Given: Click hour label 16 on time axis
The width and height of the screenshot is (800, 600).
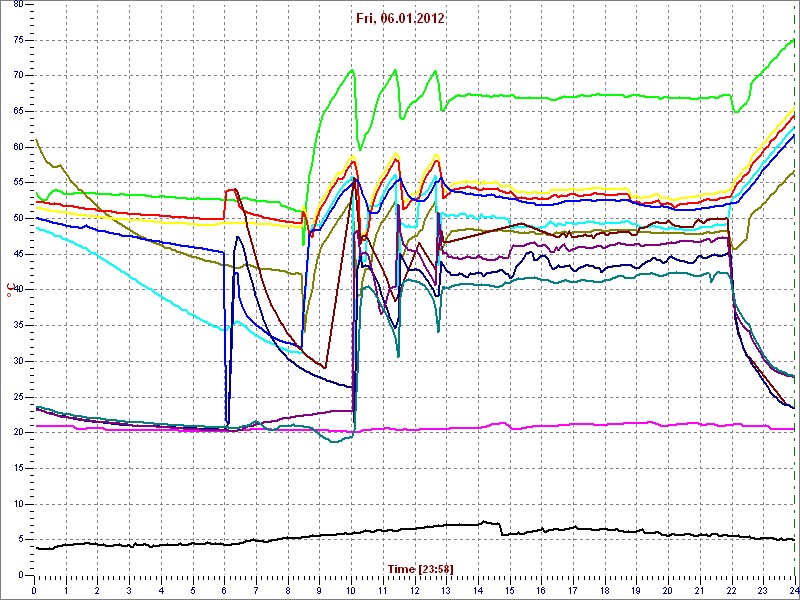Looking at the screenshot, I should [x=541, y=589].
